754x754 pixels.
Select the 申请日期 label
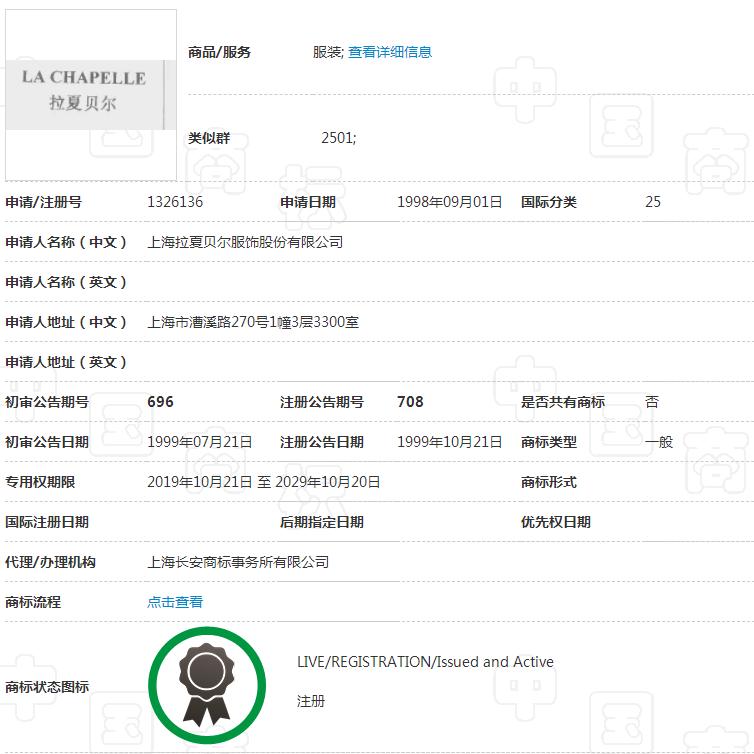[308, 202]
